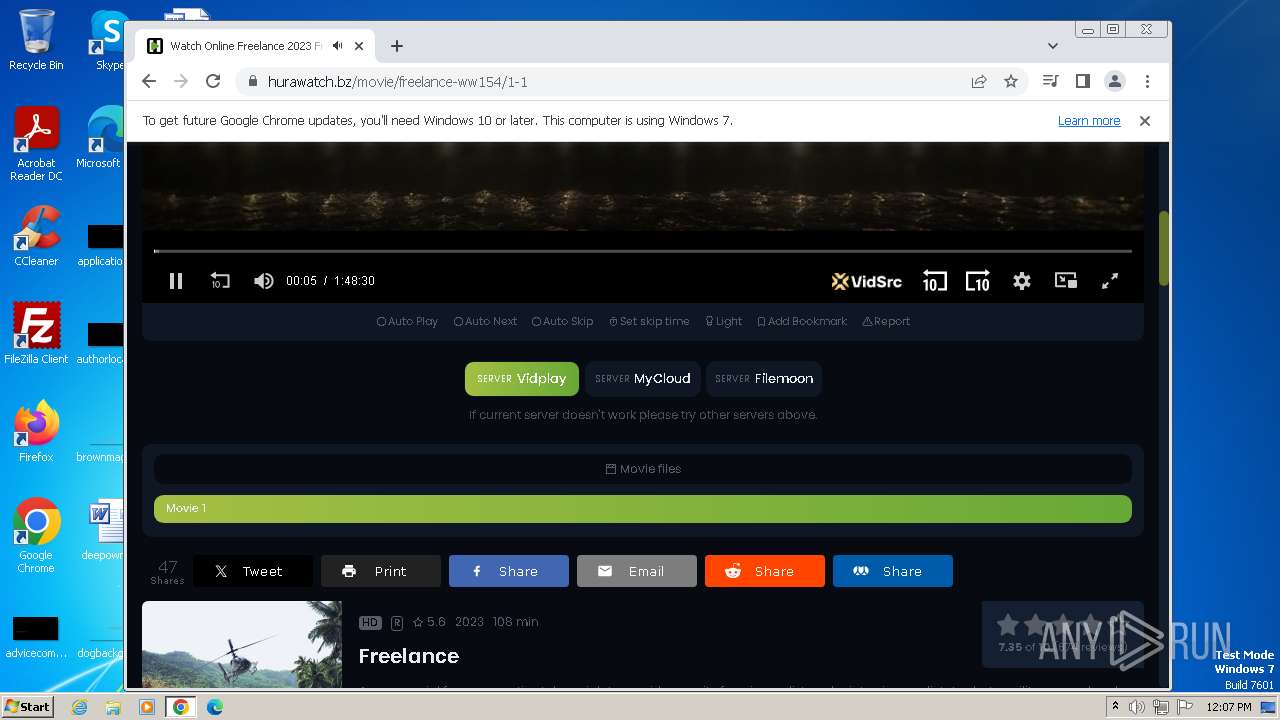Open Recycle Bin on desktop
The width and height of the screenshot is (1280, 720).
(x=36, y=40)
